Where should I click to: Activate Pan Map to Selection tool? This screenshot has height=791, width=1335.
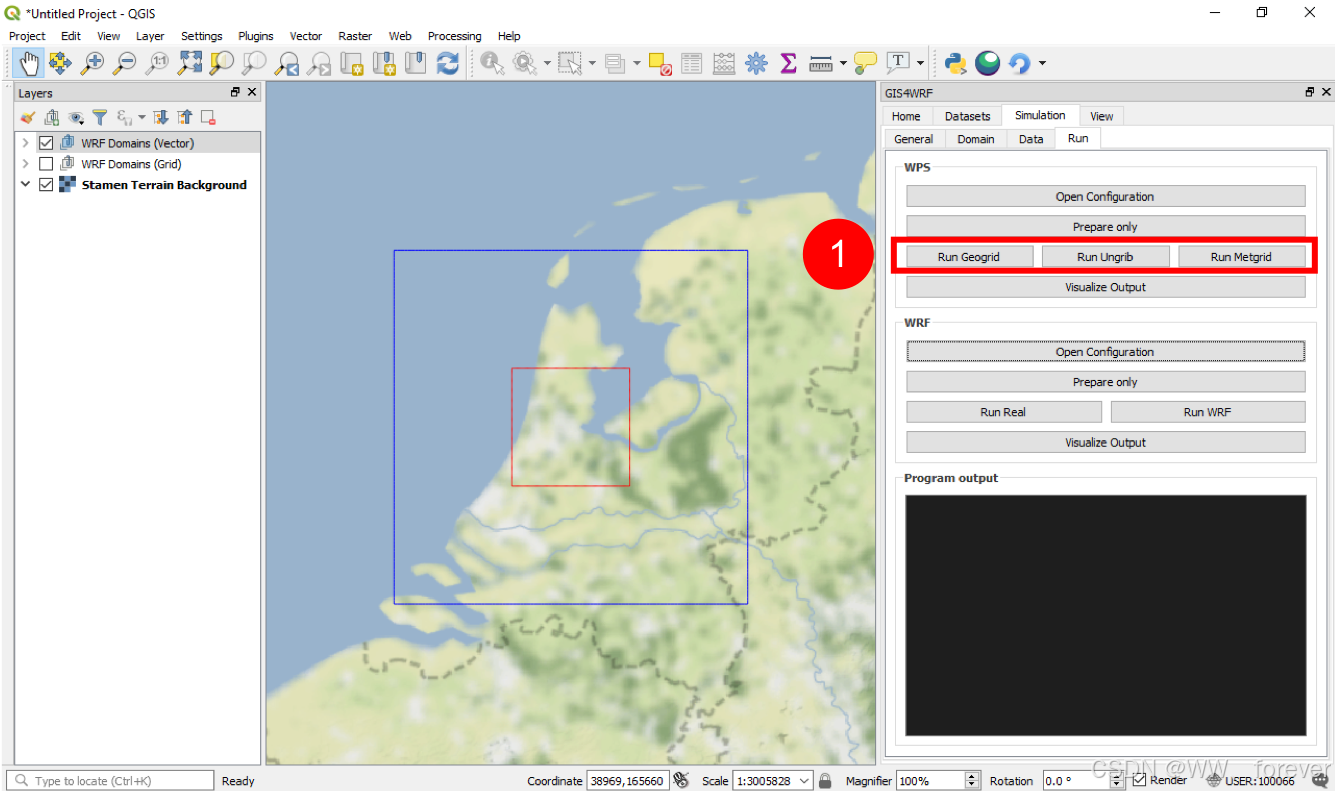click(60, 63)
